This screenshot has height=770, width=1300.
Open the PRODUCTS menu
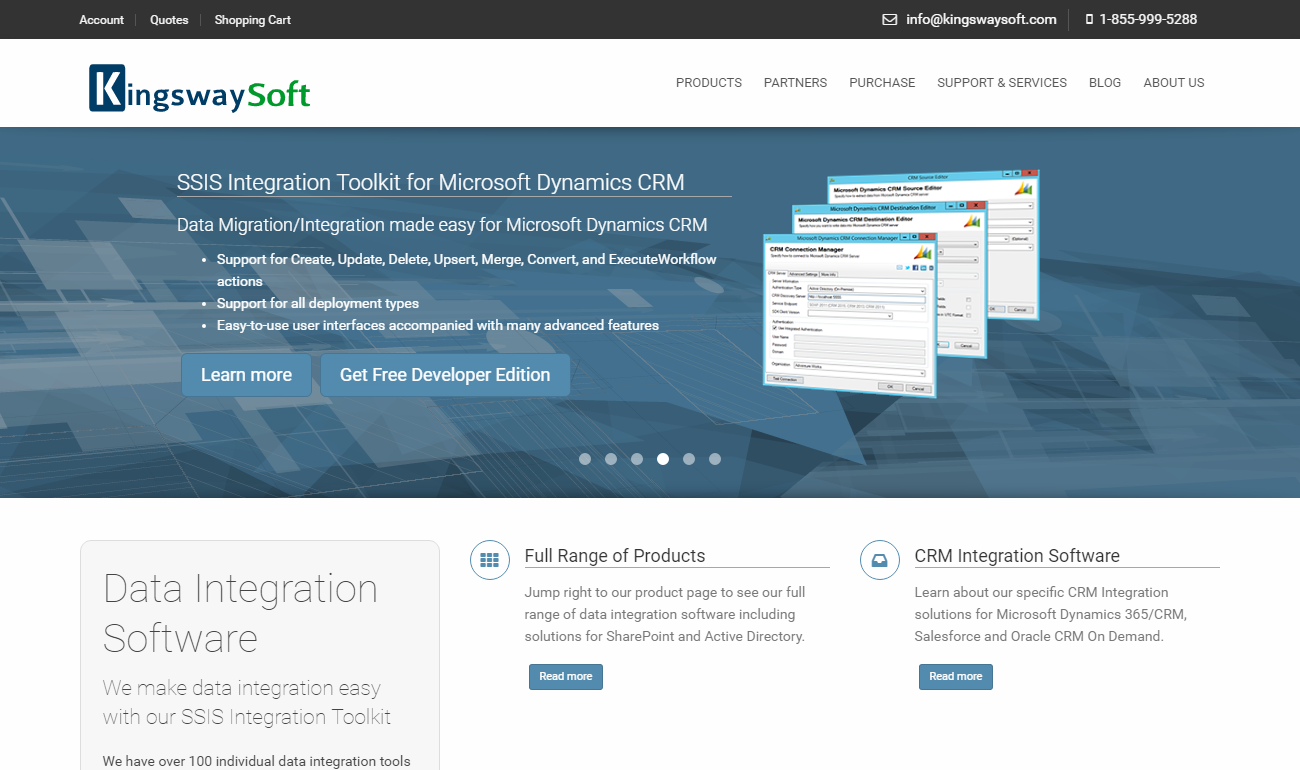coord(709,83)
